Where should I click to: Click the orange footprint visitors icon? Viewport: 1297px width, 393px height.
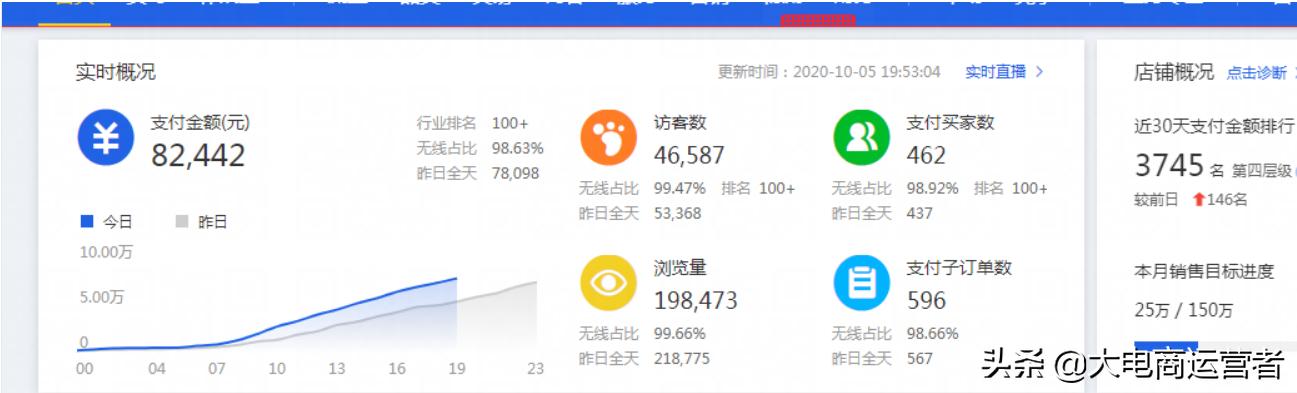pos(608,138)
